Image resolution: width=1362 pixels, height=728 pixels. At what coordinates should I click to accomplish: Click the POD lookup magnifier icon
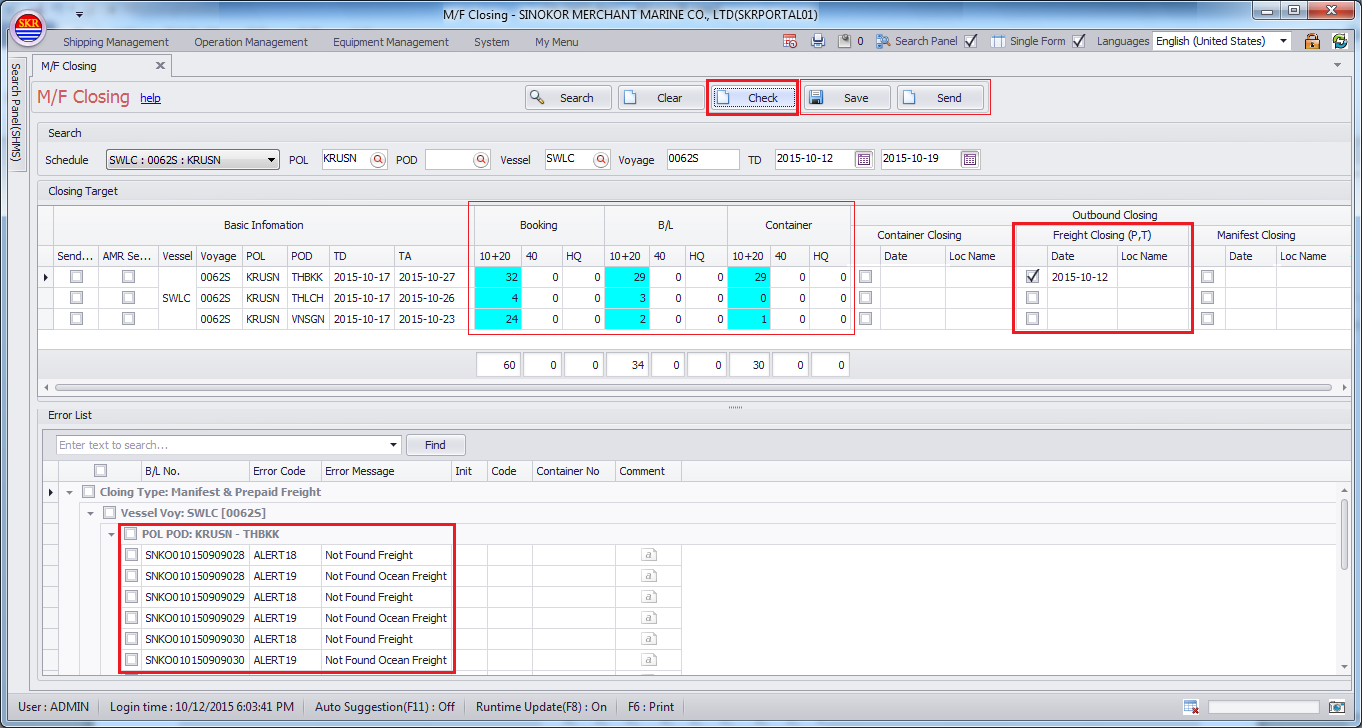[481, 159]
